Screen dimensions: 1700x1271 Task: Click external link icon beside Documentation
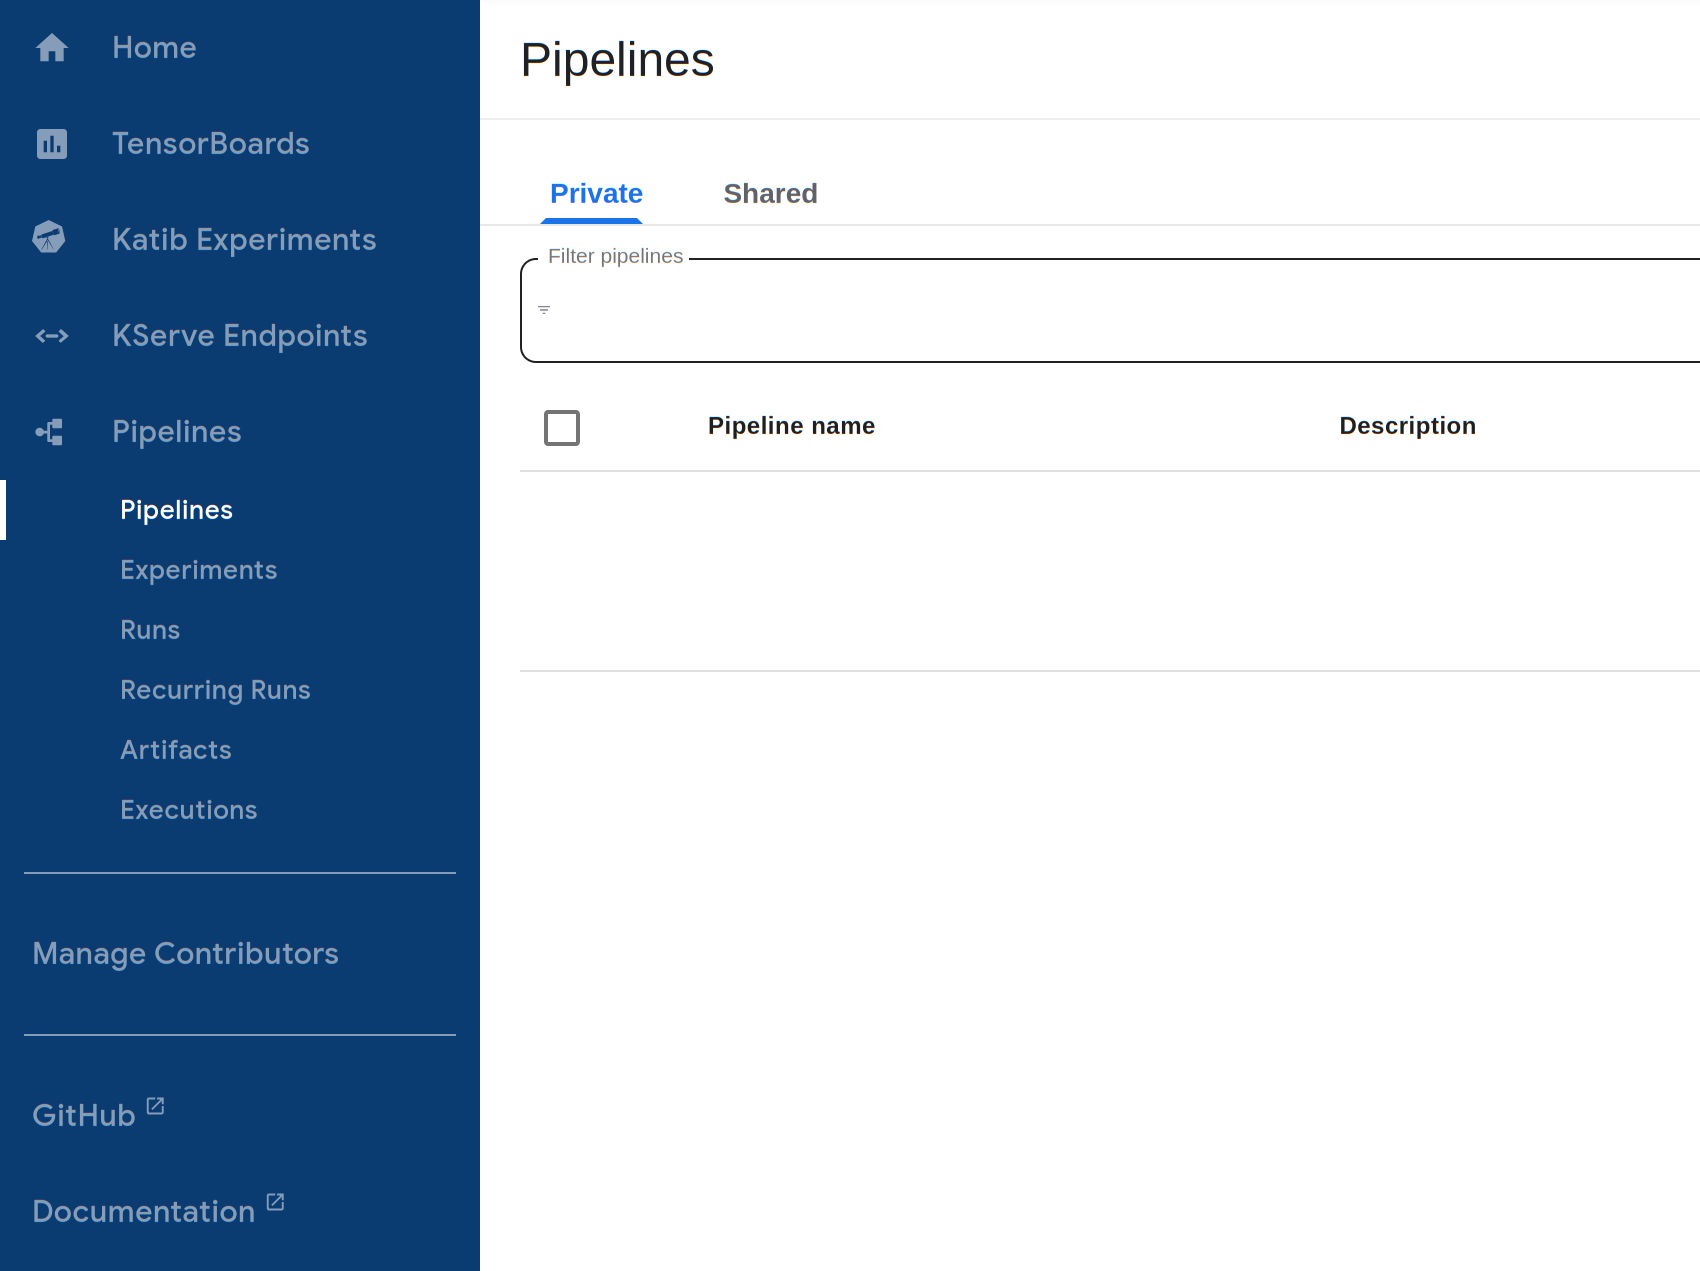tap(275, 1202)
